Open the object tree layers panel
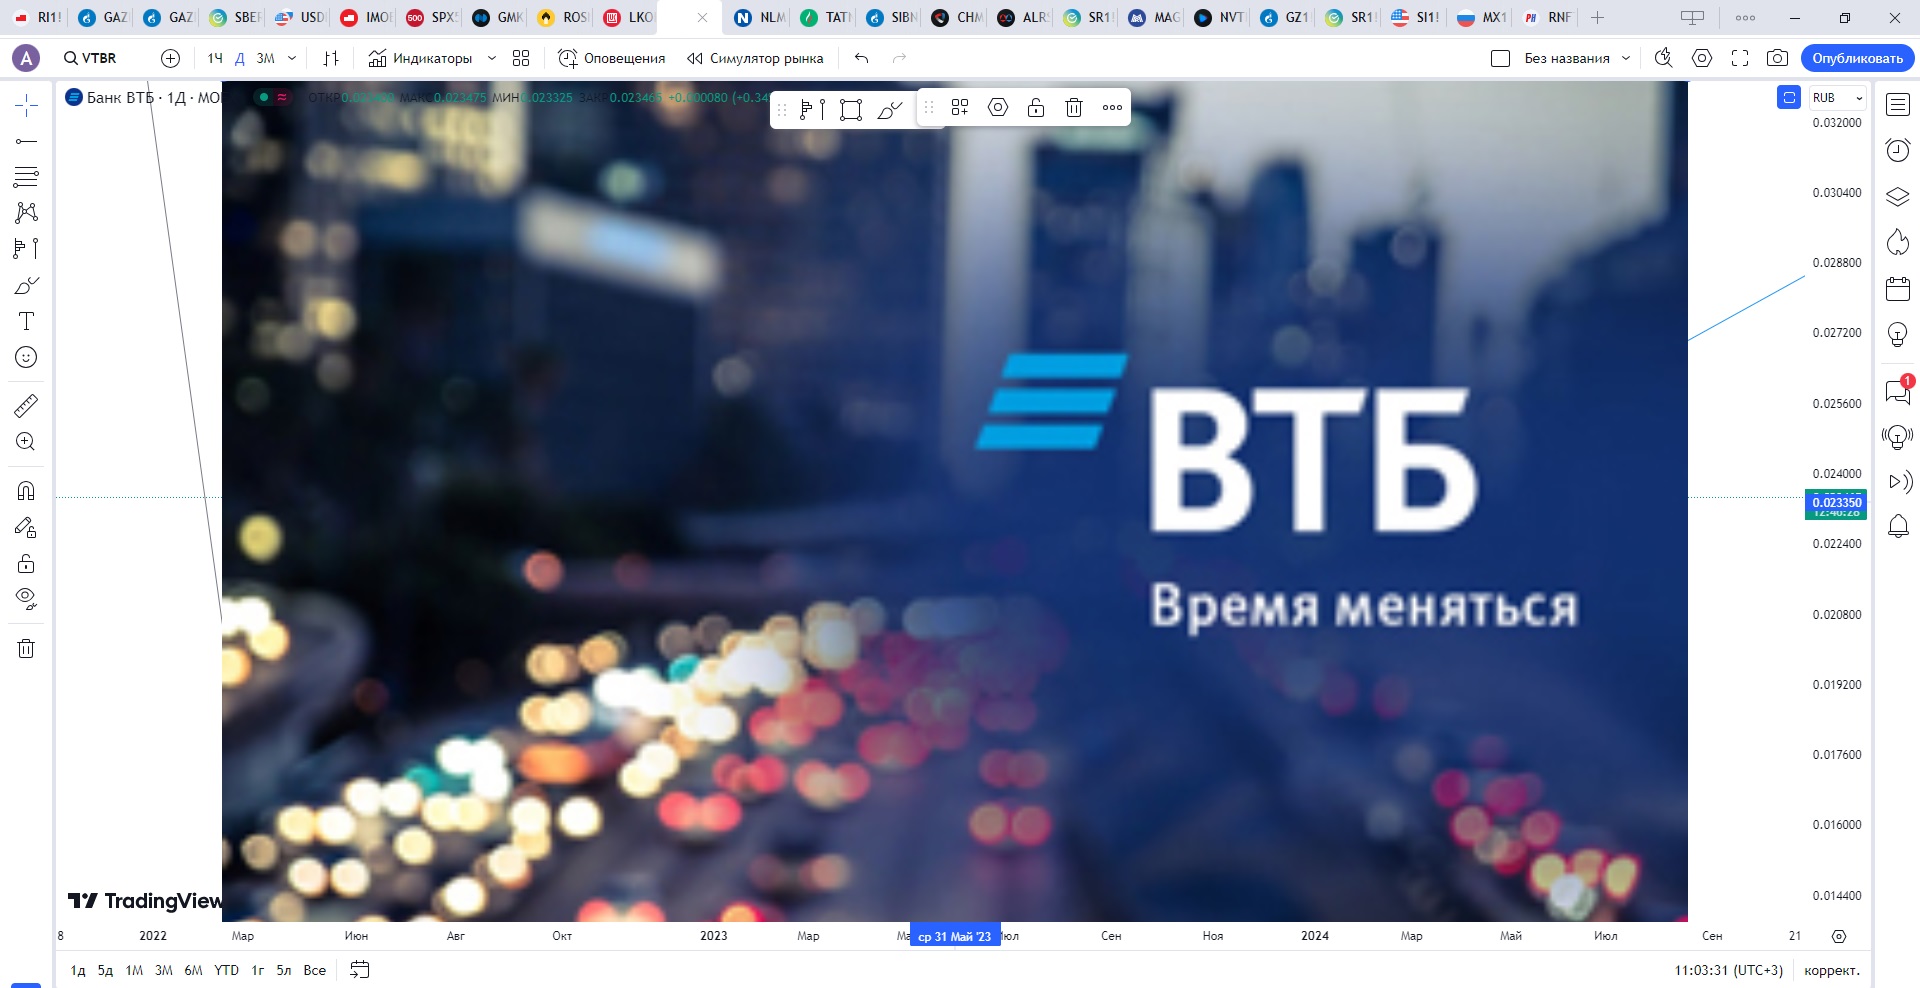This screenshot has width=1920, height=988. (x=1897, y=196)
